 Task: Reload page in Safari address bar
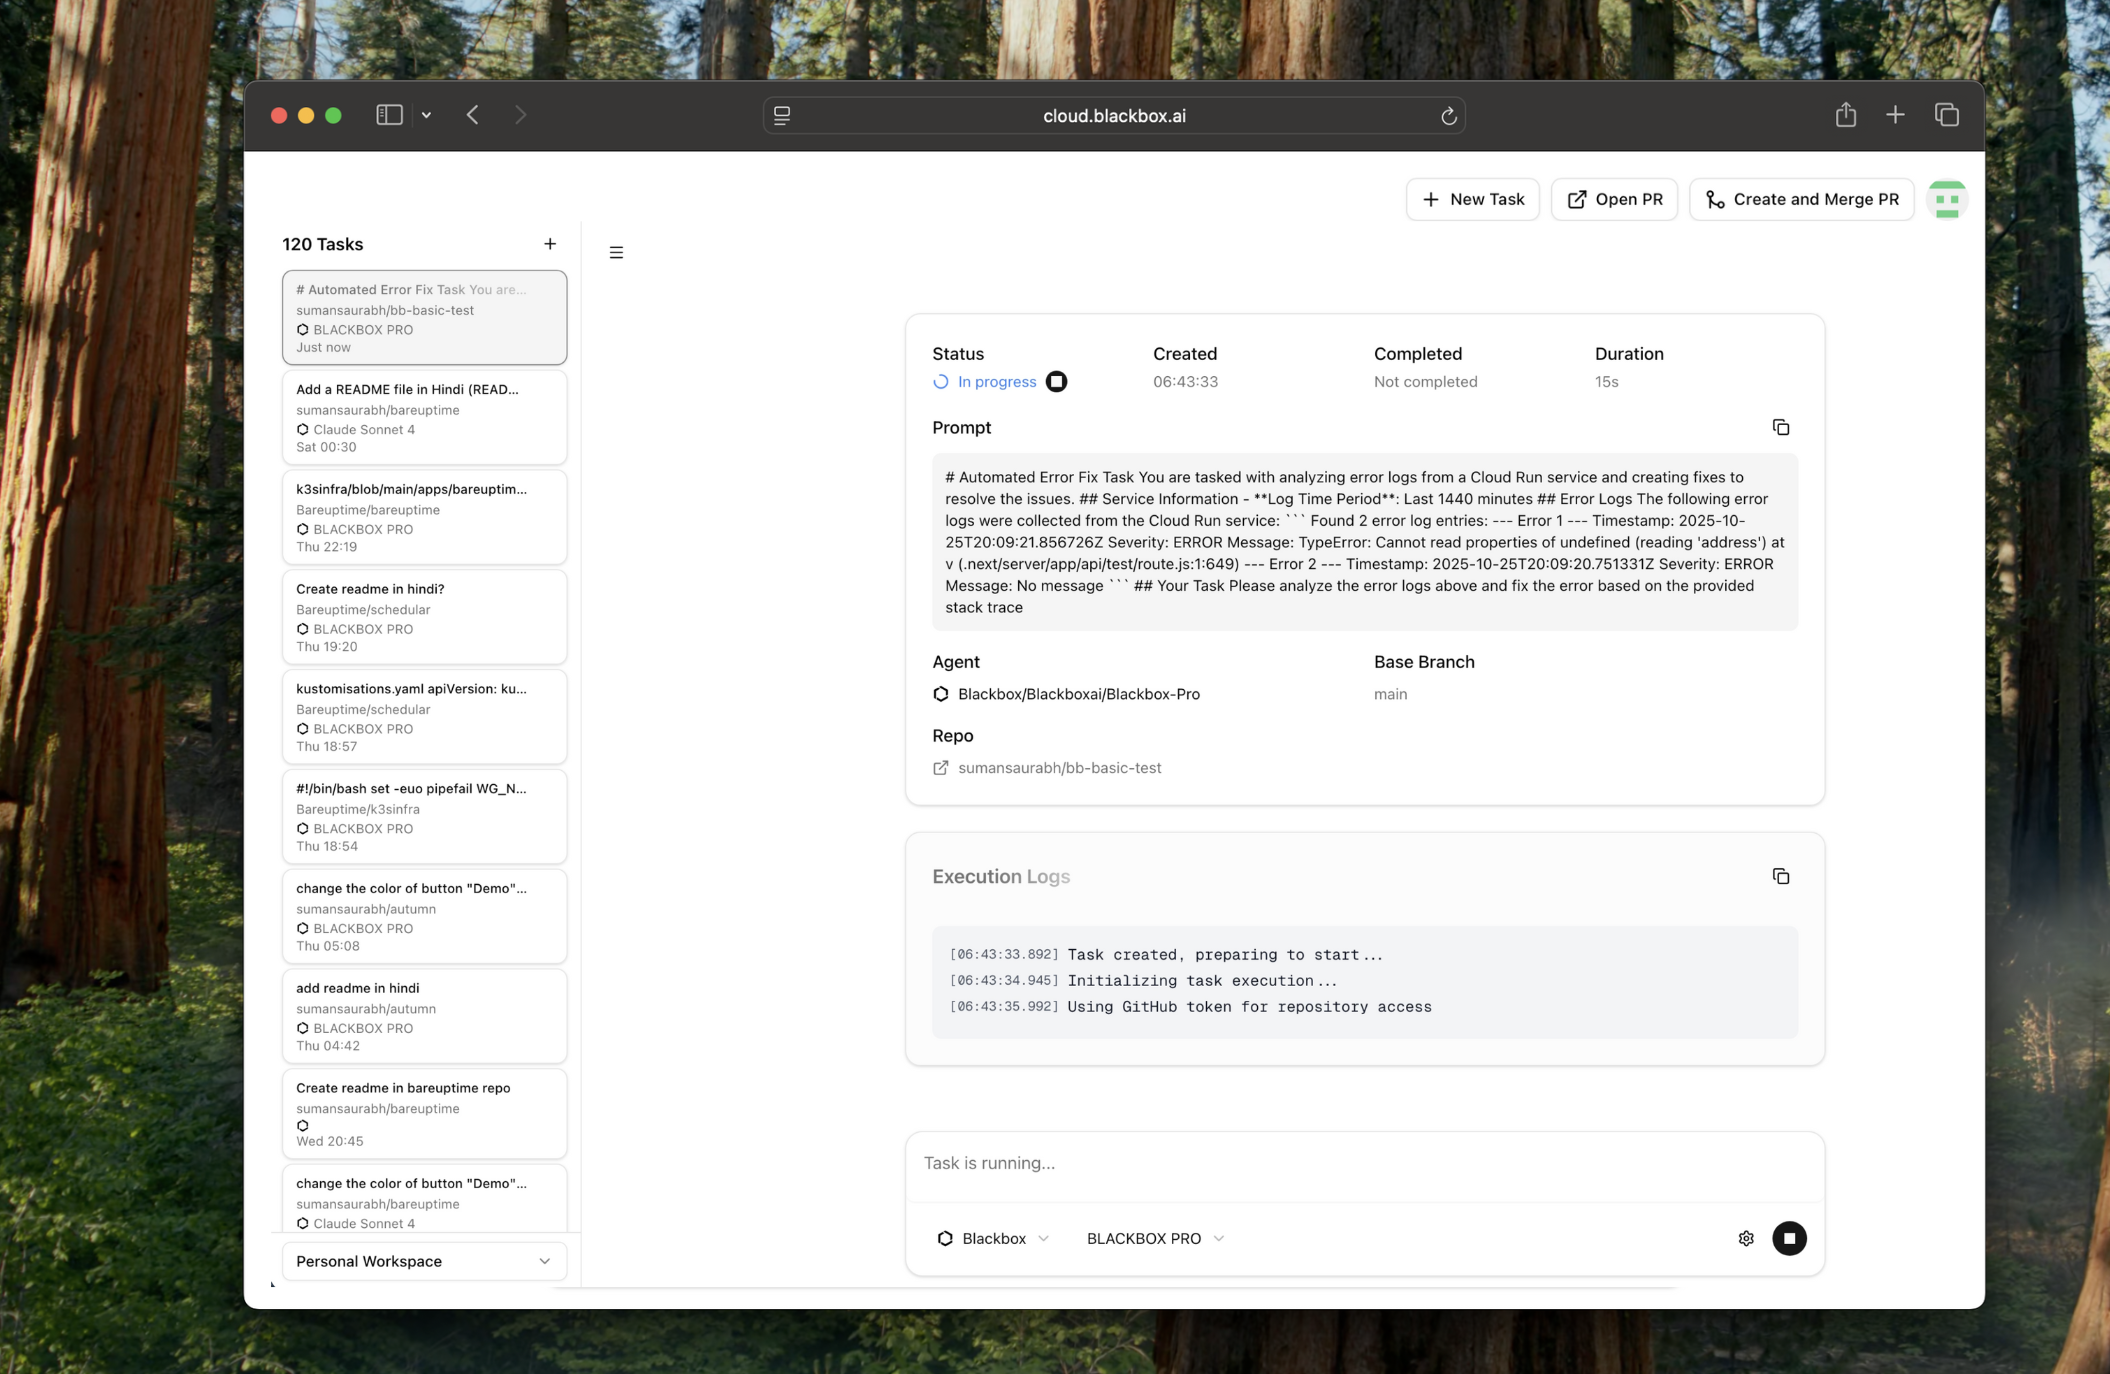click(1448, 116)
